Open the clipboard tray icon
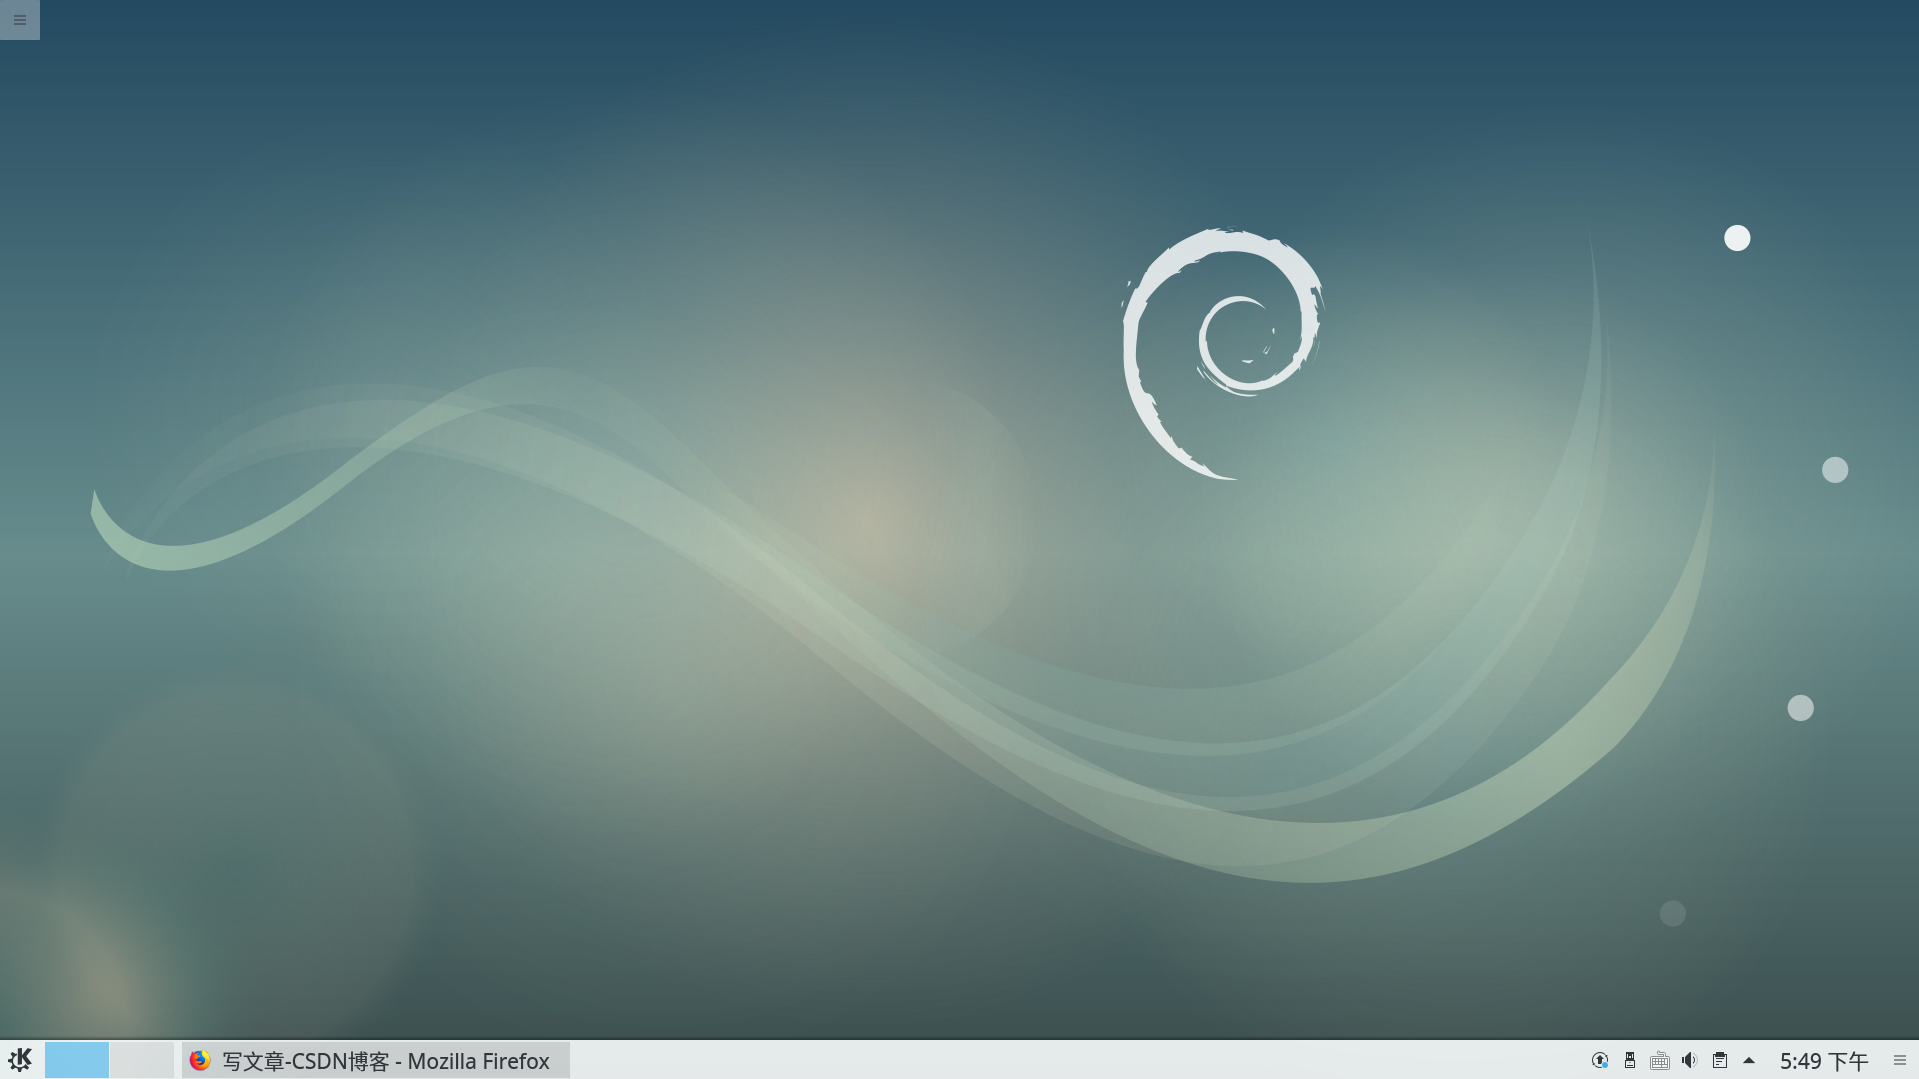1919x1079 pixels. 1720,1060
